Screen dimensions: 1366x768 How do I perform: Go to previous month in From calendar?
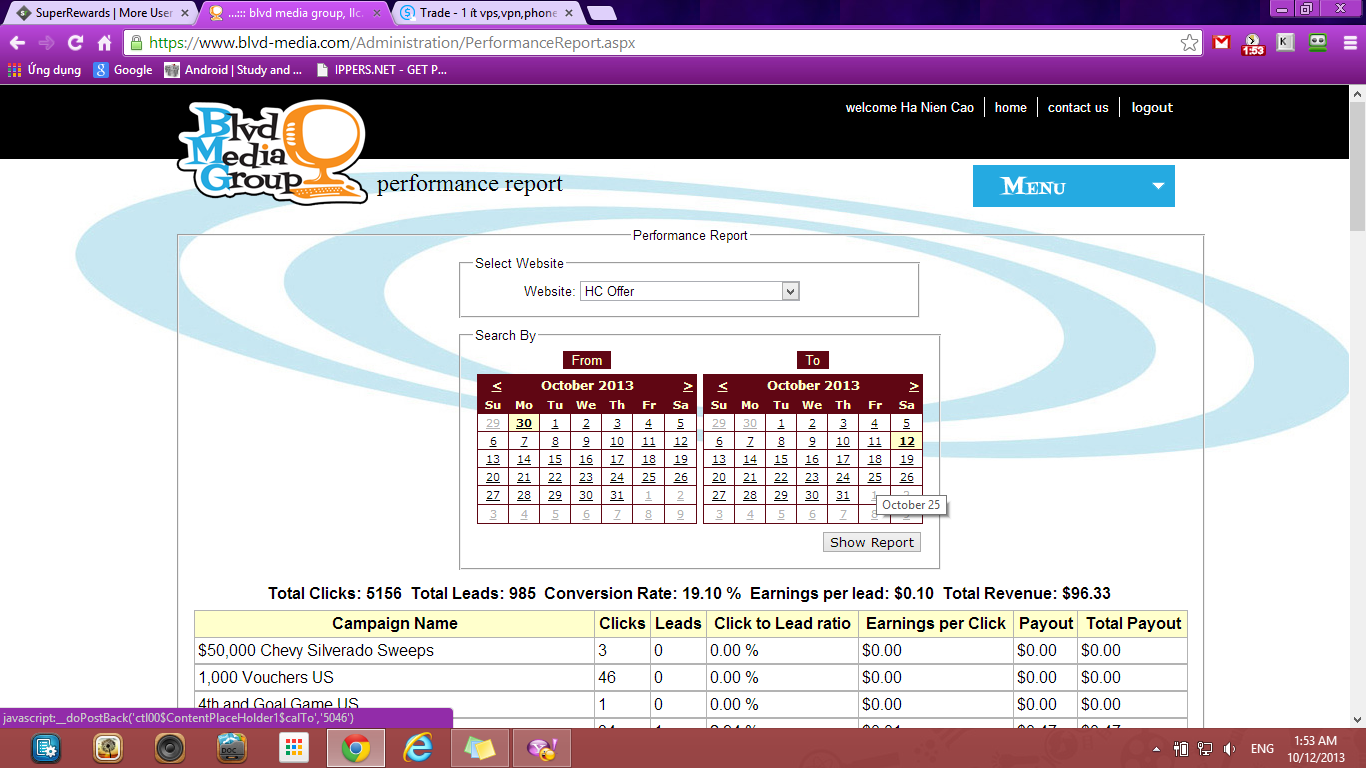[x=497, y=385]
